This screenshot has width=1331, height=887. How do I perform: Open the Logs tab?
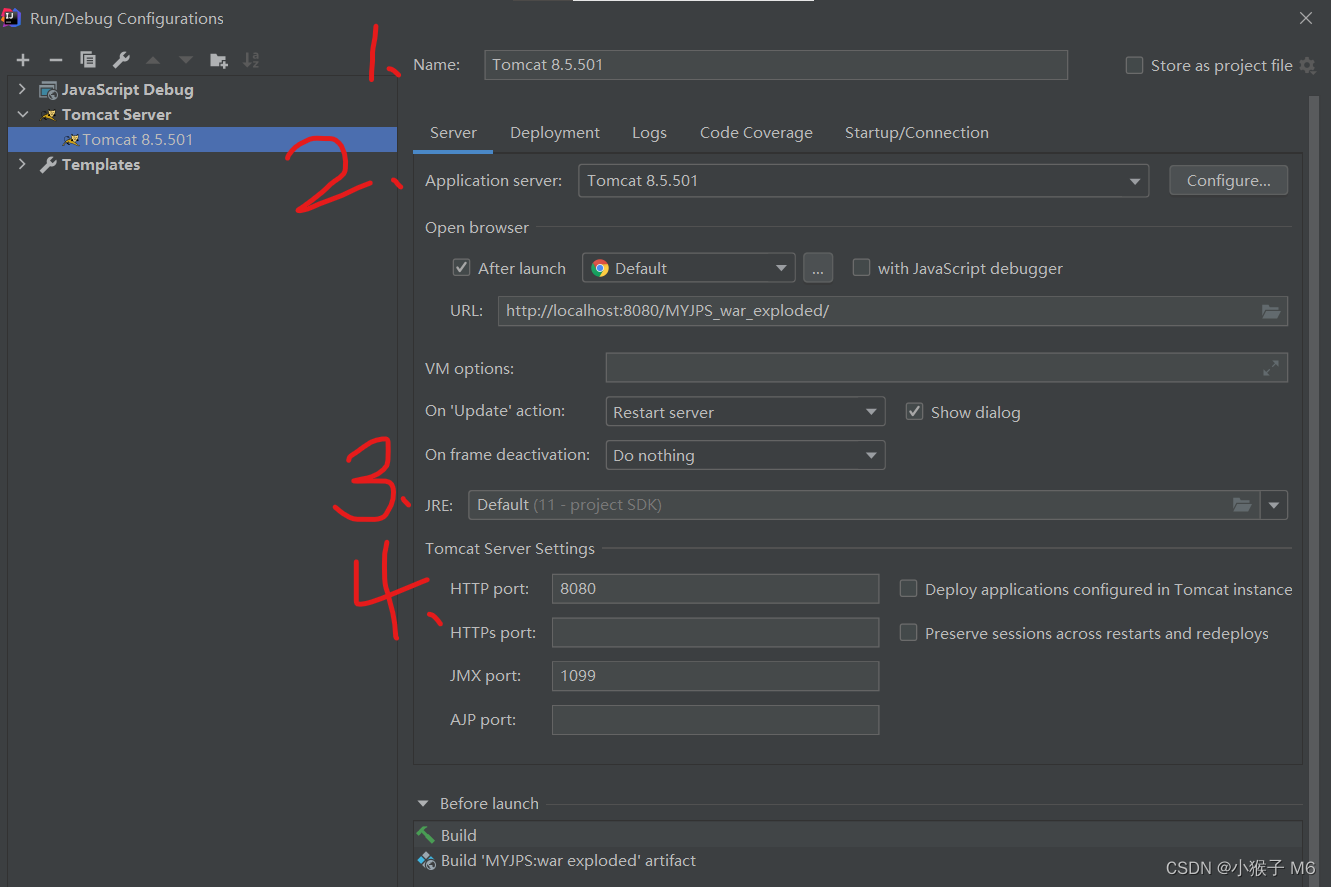pos(649,133)
